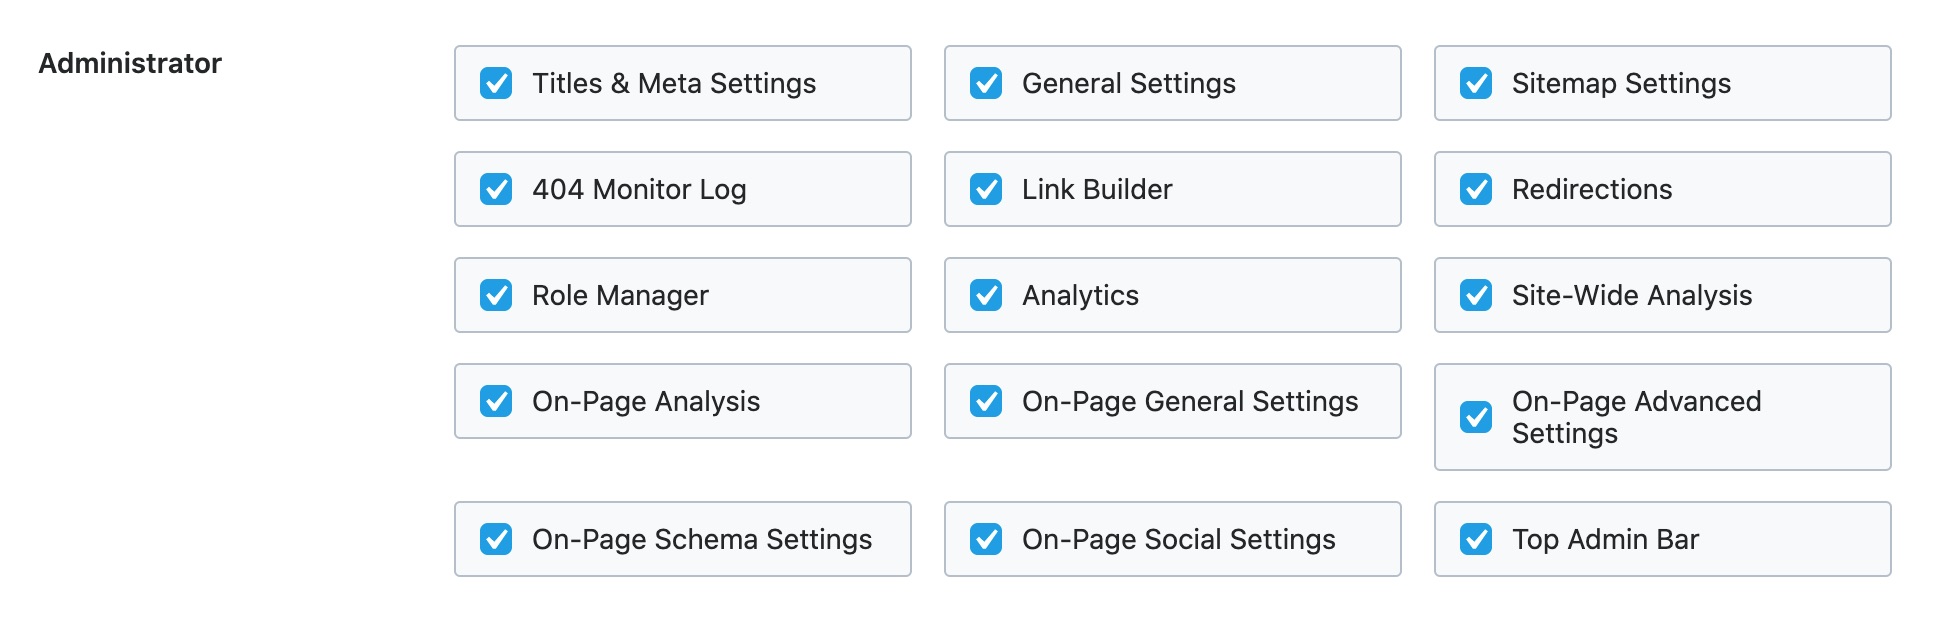Uncheck the 404 Monitor Log option
1959x627 pixels.
pyautogui.click(x=496, y=189)
